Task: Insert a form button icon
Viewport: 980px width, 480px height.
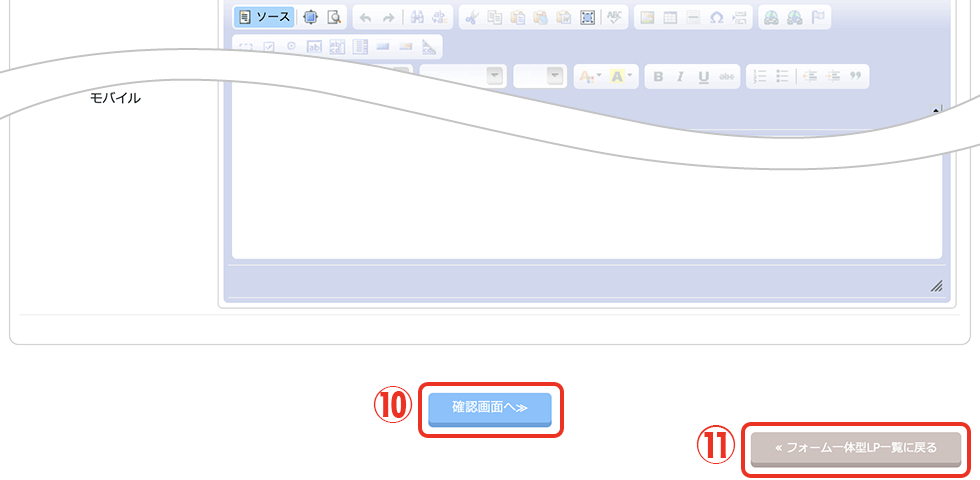Action: tap(383, 47)
